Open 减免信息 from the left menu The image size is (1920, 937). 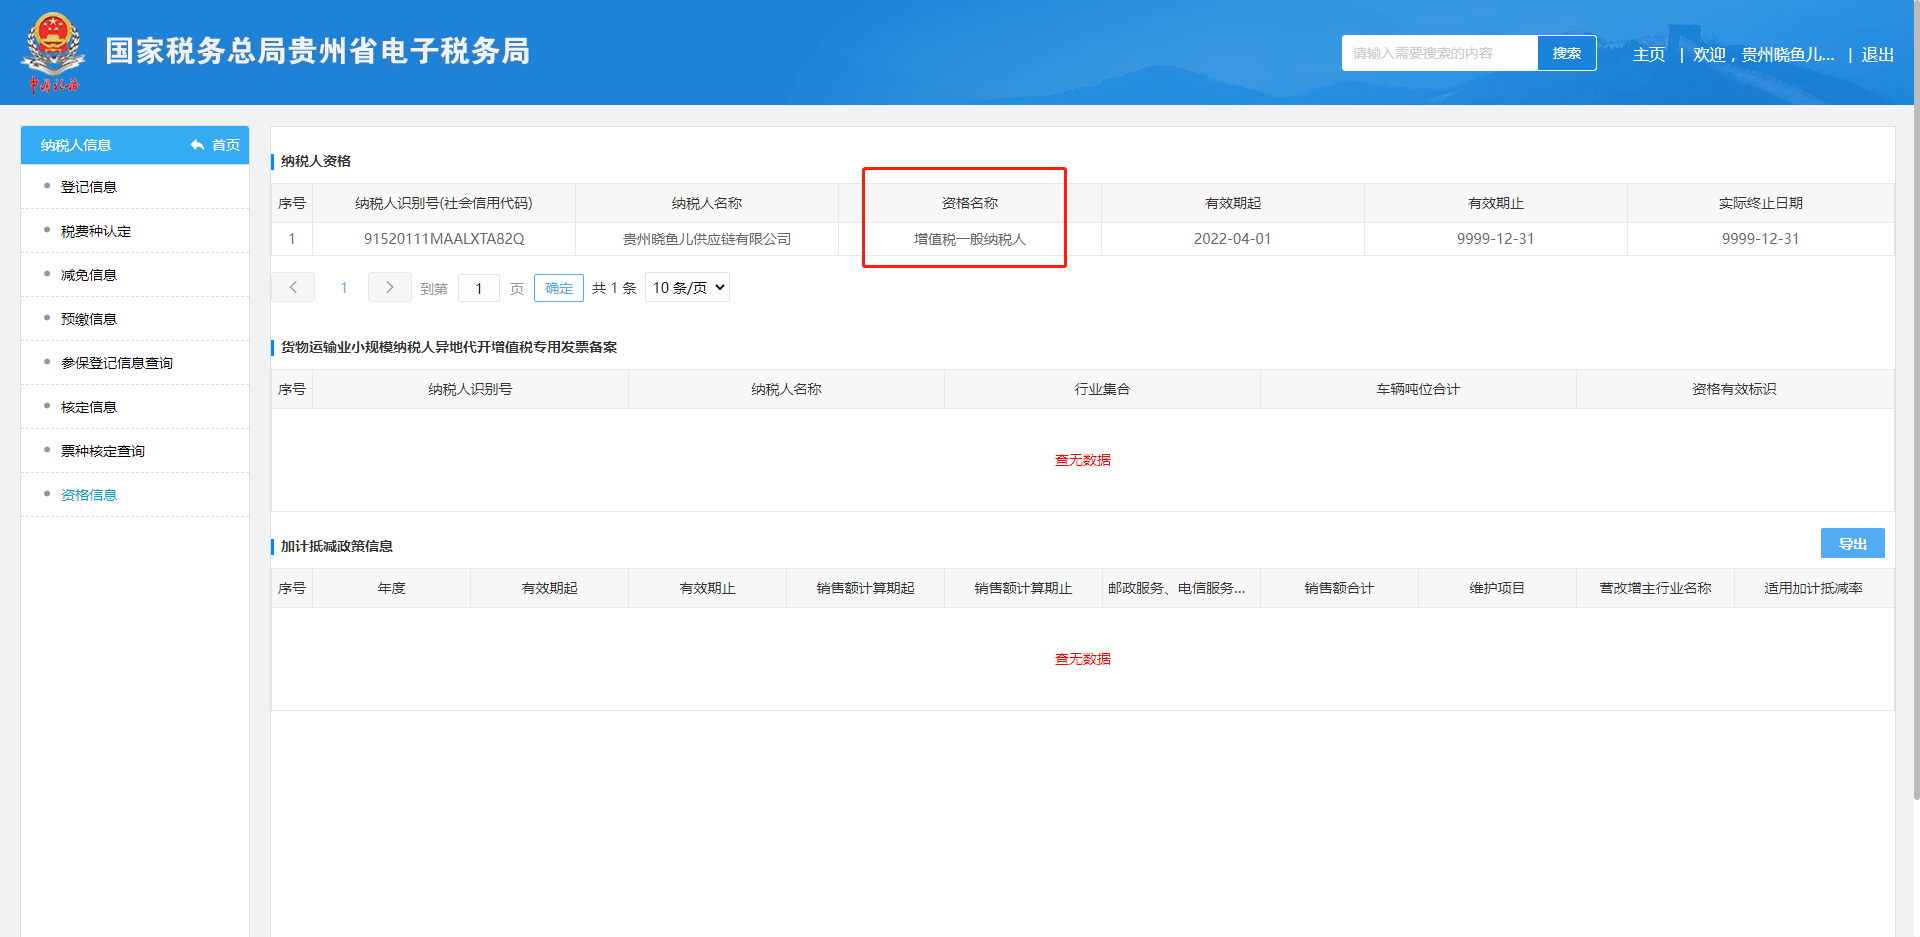[x=89, y=275]
